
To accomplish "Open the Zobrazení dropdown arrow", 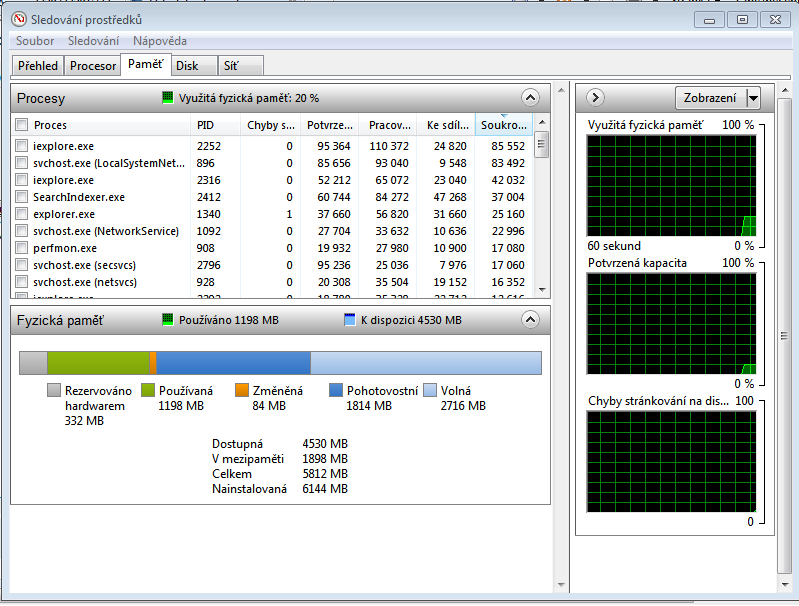I will pos(753,98).
